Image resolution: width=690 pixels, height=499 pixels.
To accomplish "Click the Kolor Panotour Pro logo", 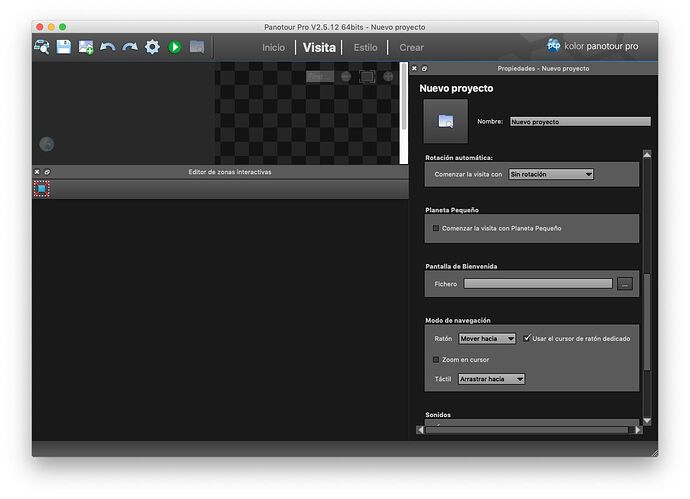I will (592, 46).
